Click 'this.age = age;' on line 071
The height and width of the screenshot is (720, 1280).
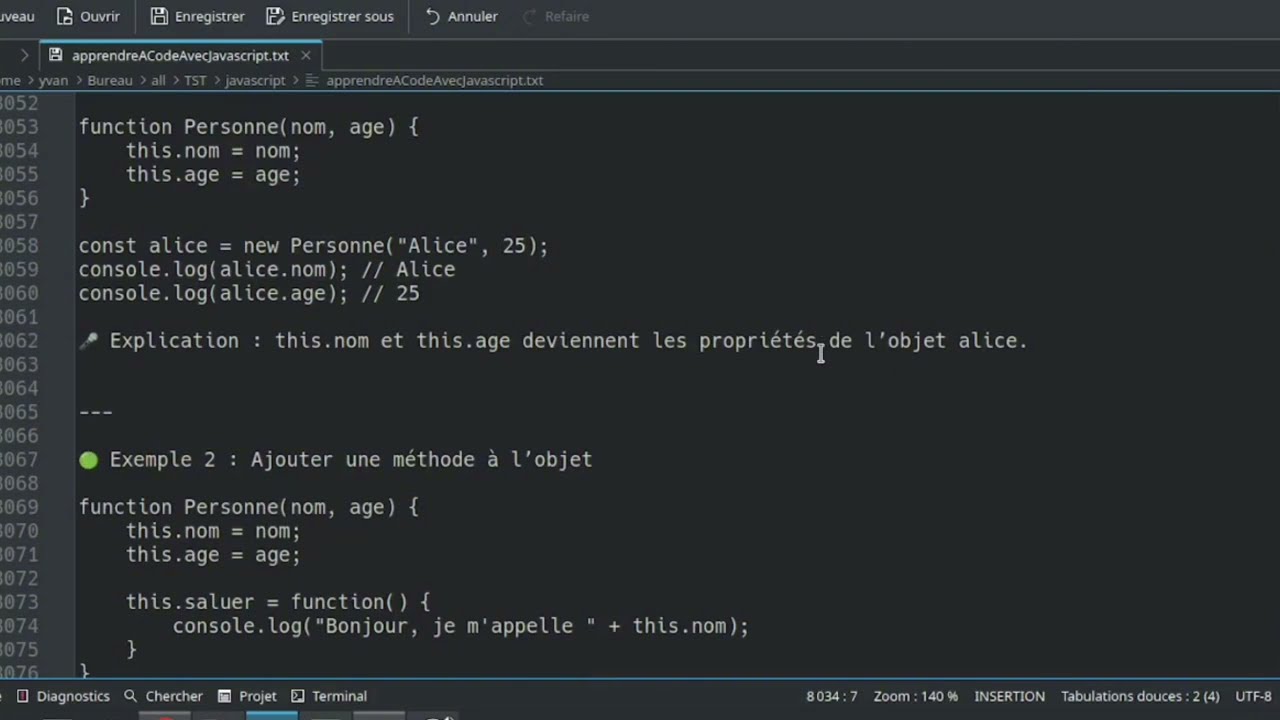point(213,555)
